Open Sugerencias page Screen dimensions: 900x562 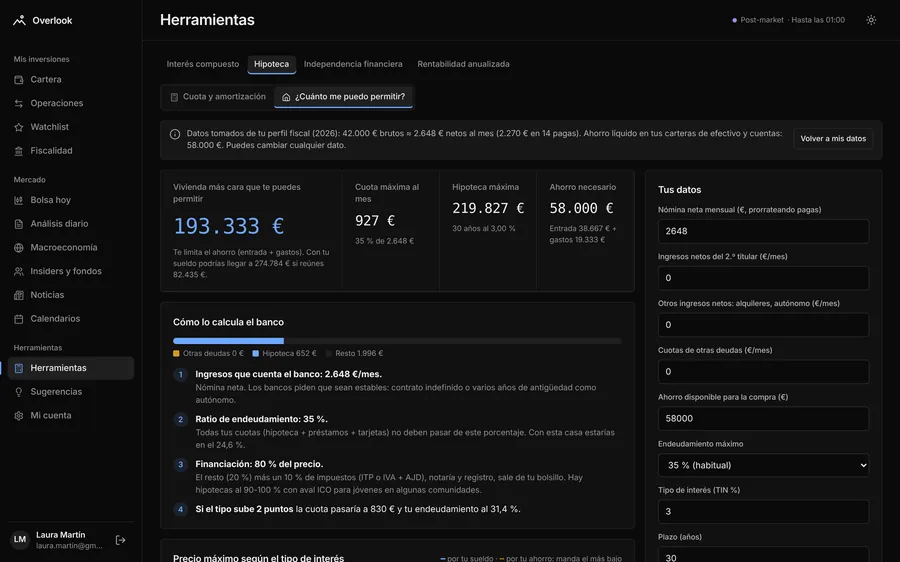point(71,392)
